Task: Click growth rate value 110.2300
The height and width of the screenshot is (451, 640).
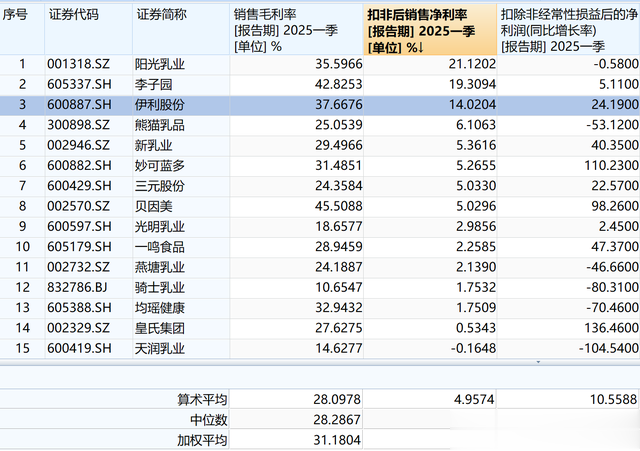Action: (x=611, y=166)
